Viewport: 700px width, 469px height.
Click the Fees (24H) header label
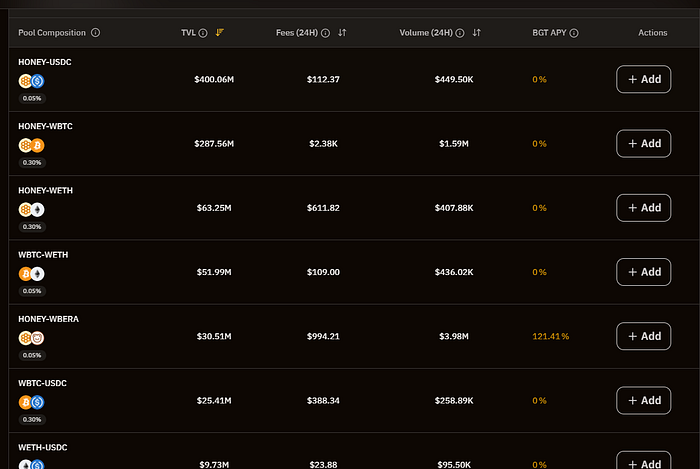tap(297, 33)
